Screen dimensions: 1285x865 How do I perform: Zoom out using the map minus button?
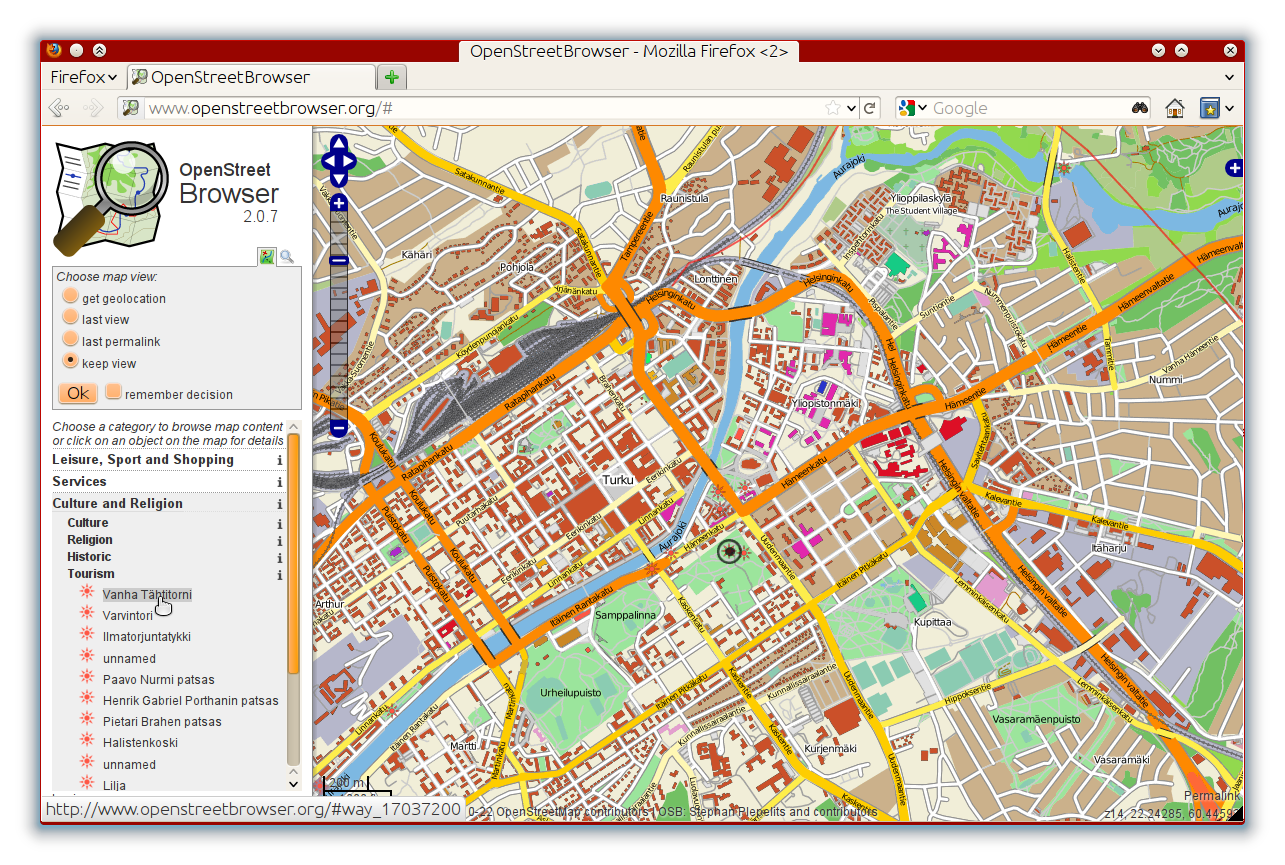click(338, 428)
